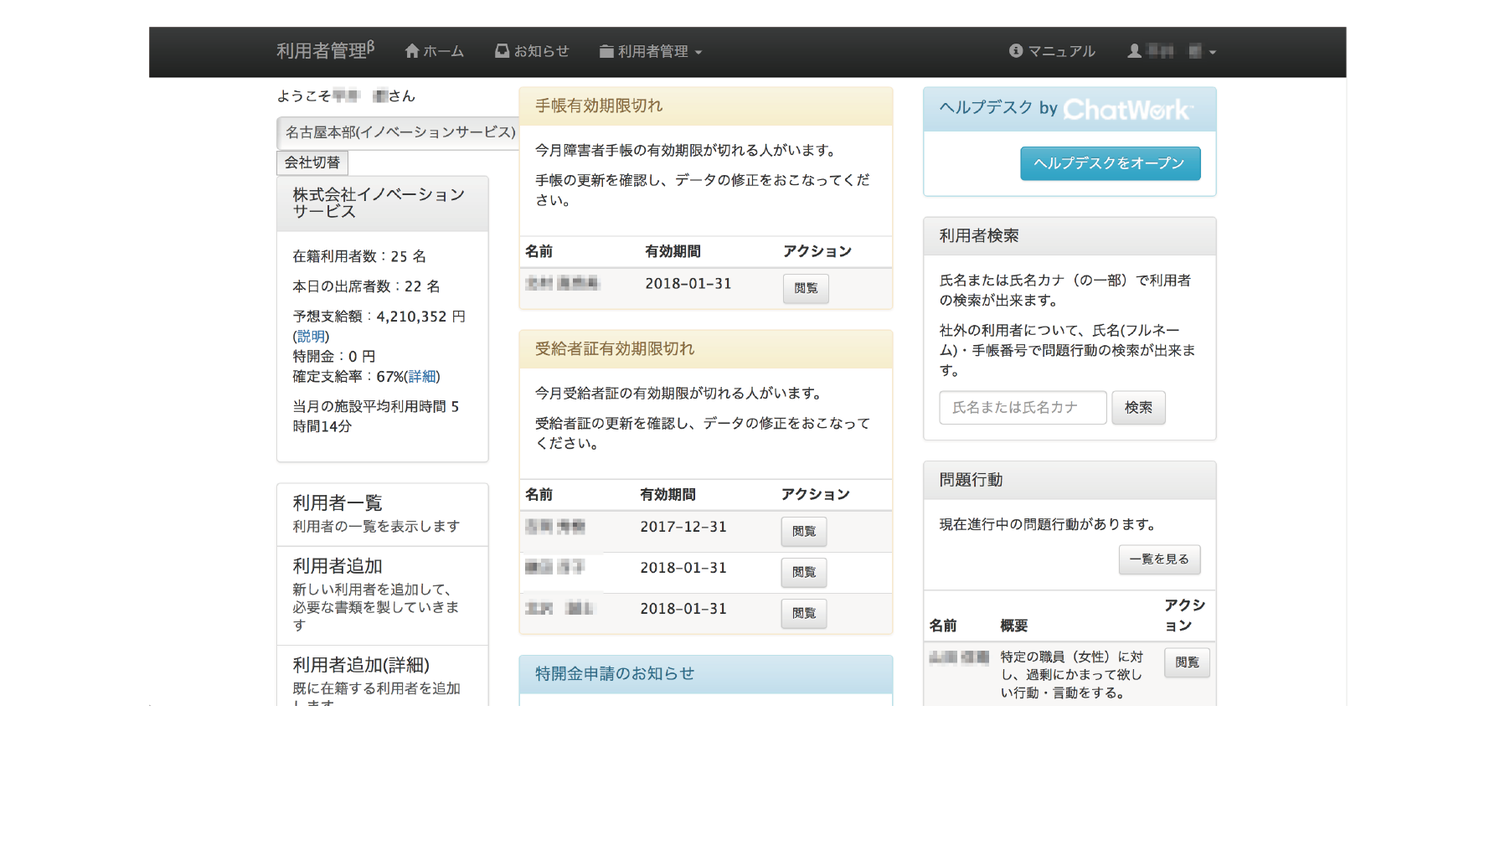Open the 説明 link for 予想支給額
Screen dimensions: 1500x850
311,336
